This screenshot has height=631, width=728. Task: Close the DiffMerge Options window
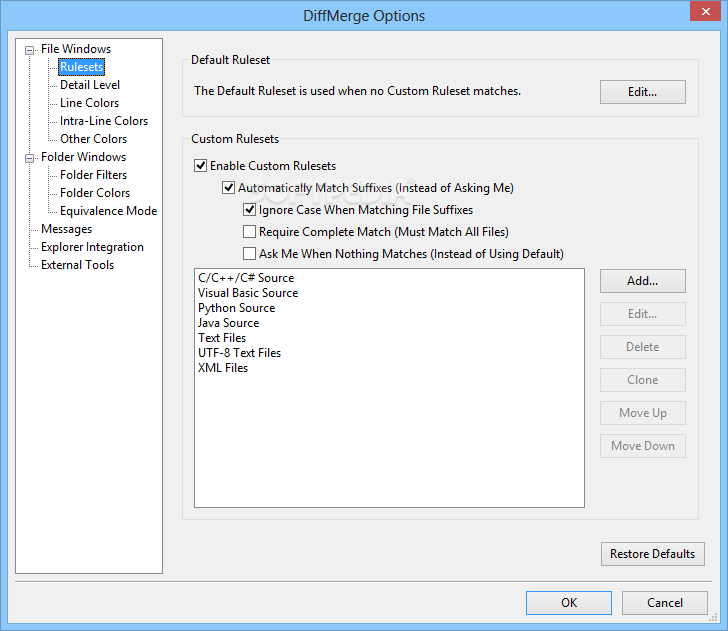[x=705, y=11]
